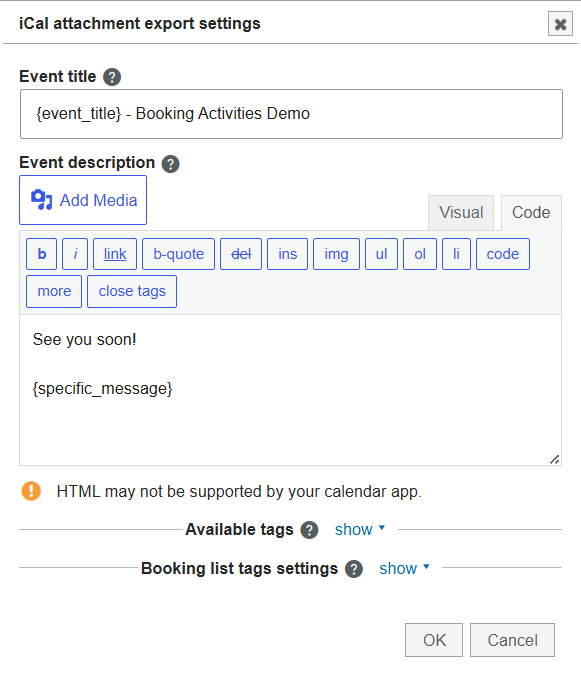Expand Booking list tags settings section
The width and height of the screenshot is (581, 677).
pyautogui.click(x=404, y=568)
